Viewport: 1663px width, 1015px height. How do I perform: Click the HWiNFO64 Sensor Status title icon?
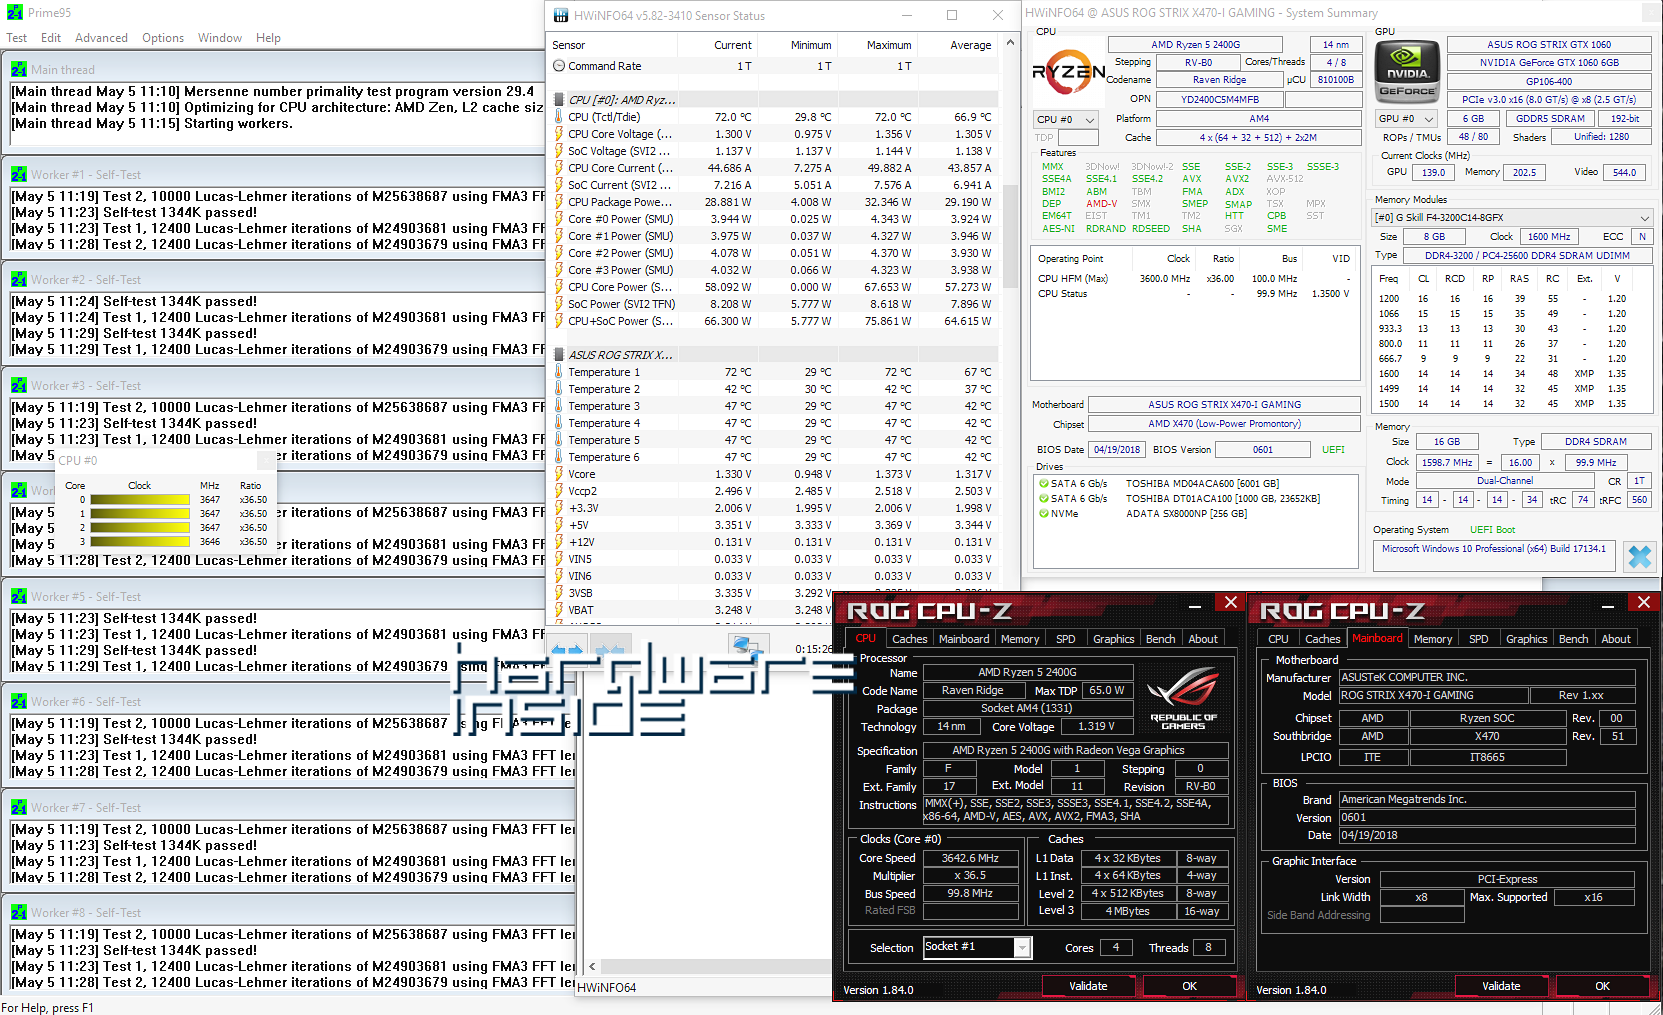tap(561, 15)
